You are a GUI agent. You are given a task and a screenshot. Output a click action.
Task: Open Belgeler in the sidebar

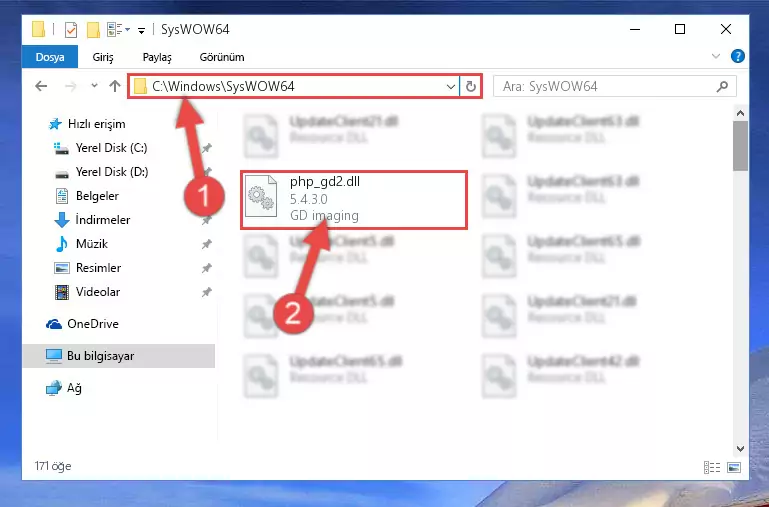click(x=97, y=196)
